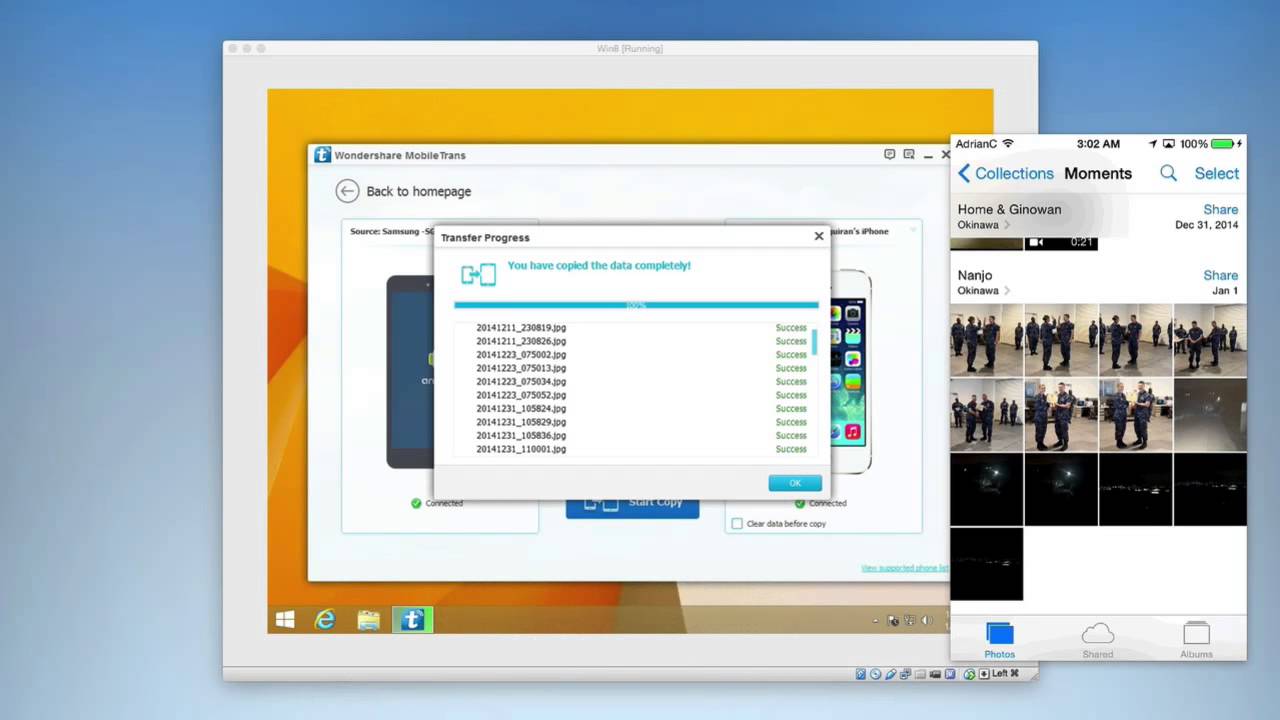The height and width of the screenshot is (720, 1280).
Task: Select file 20141223_075013.jpg row
Action: (634, 368)
